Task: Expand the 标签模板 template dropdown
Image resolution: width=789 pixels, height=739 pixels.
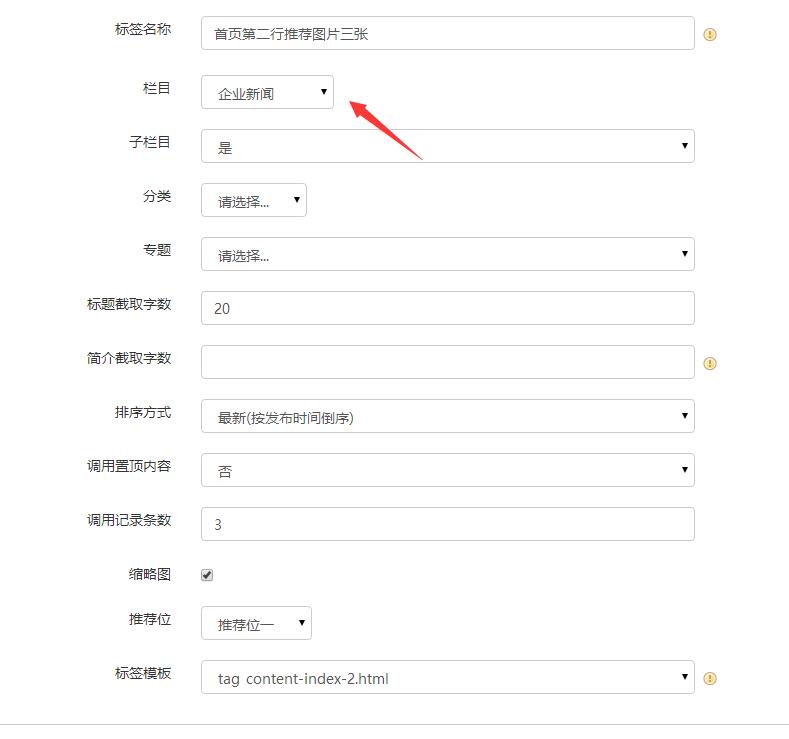Action: 447,678
